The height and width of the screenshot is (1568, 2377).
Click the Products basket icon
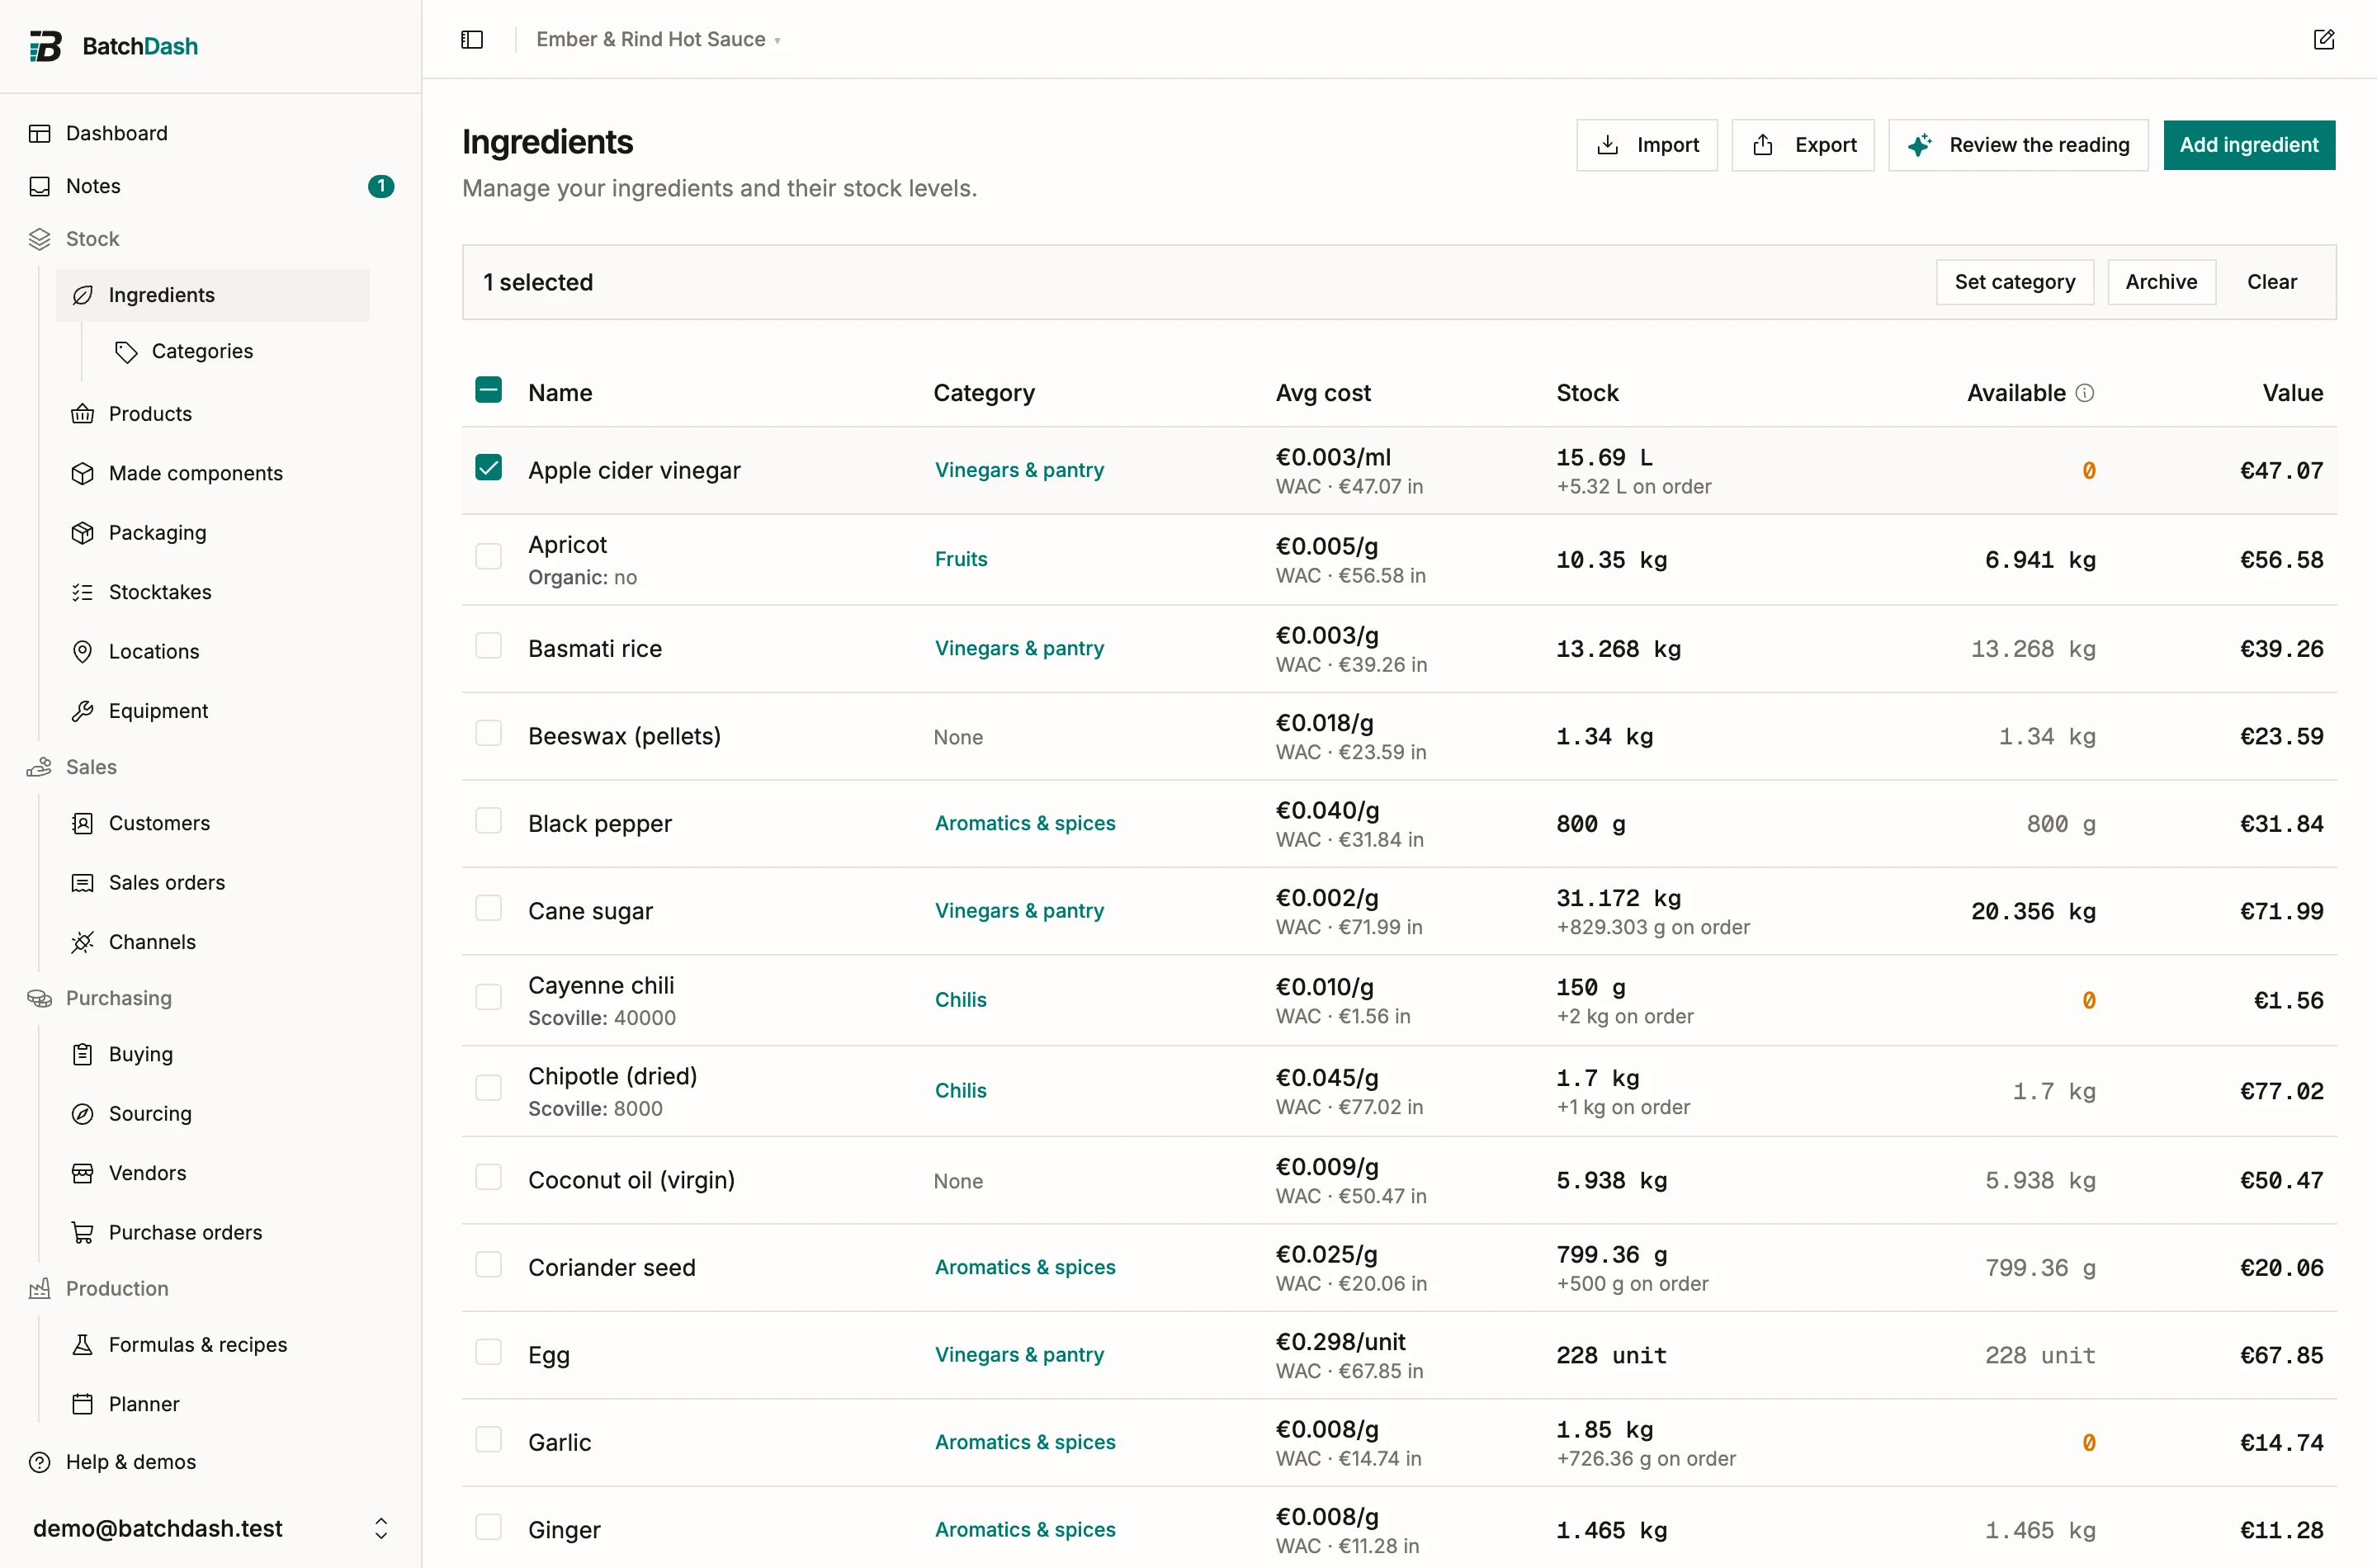(83, 414)
